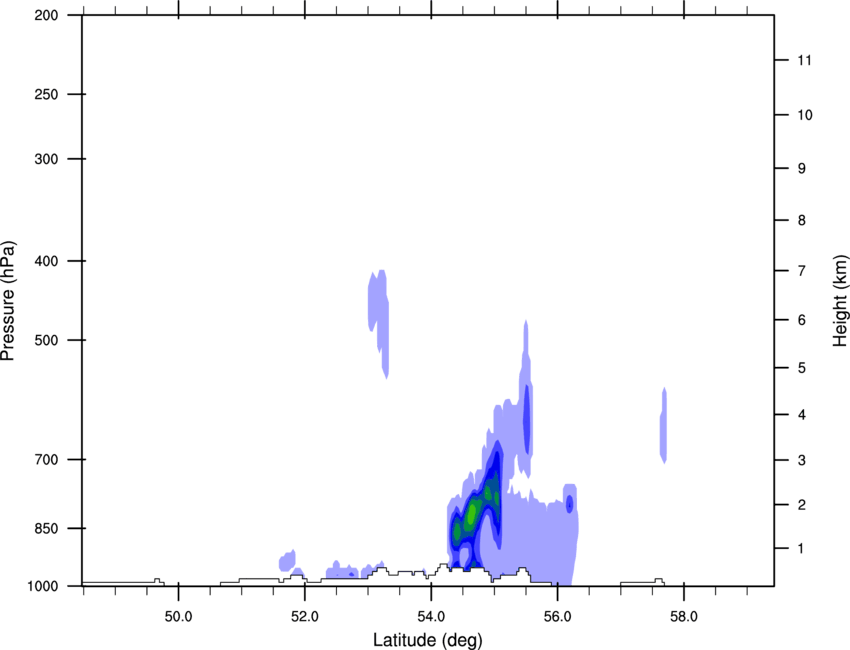
Task: Click the 9 km height label
Action: 802,169
